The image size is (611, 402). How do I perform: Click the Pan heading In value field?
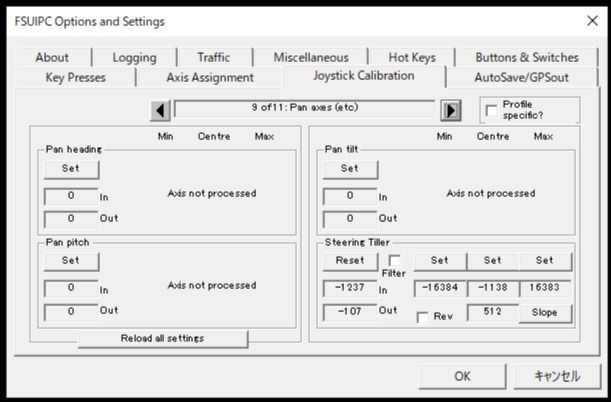71,196
